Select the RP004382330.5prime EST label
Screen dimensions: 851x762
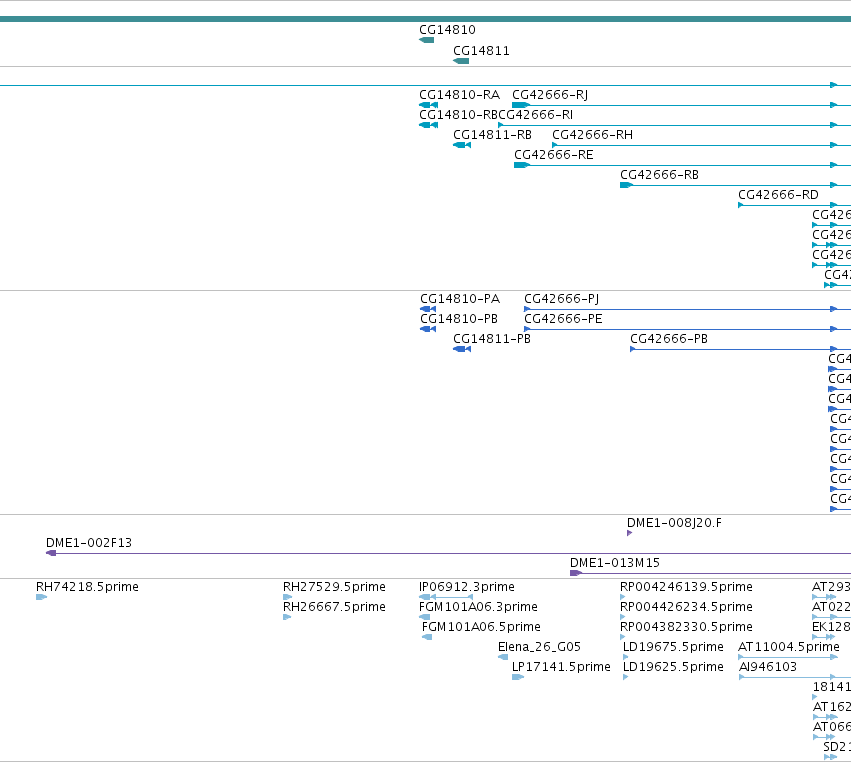click(x=687, y=627)
